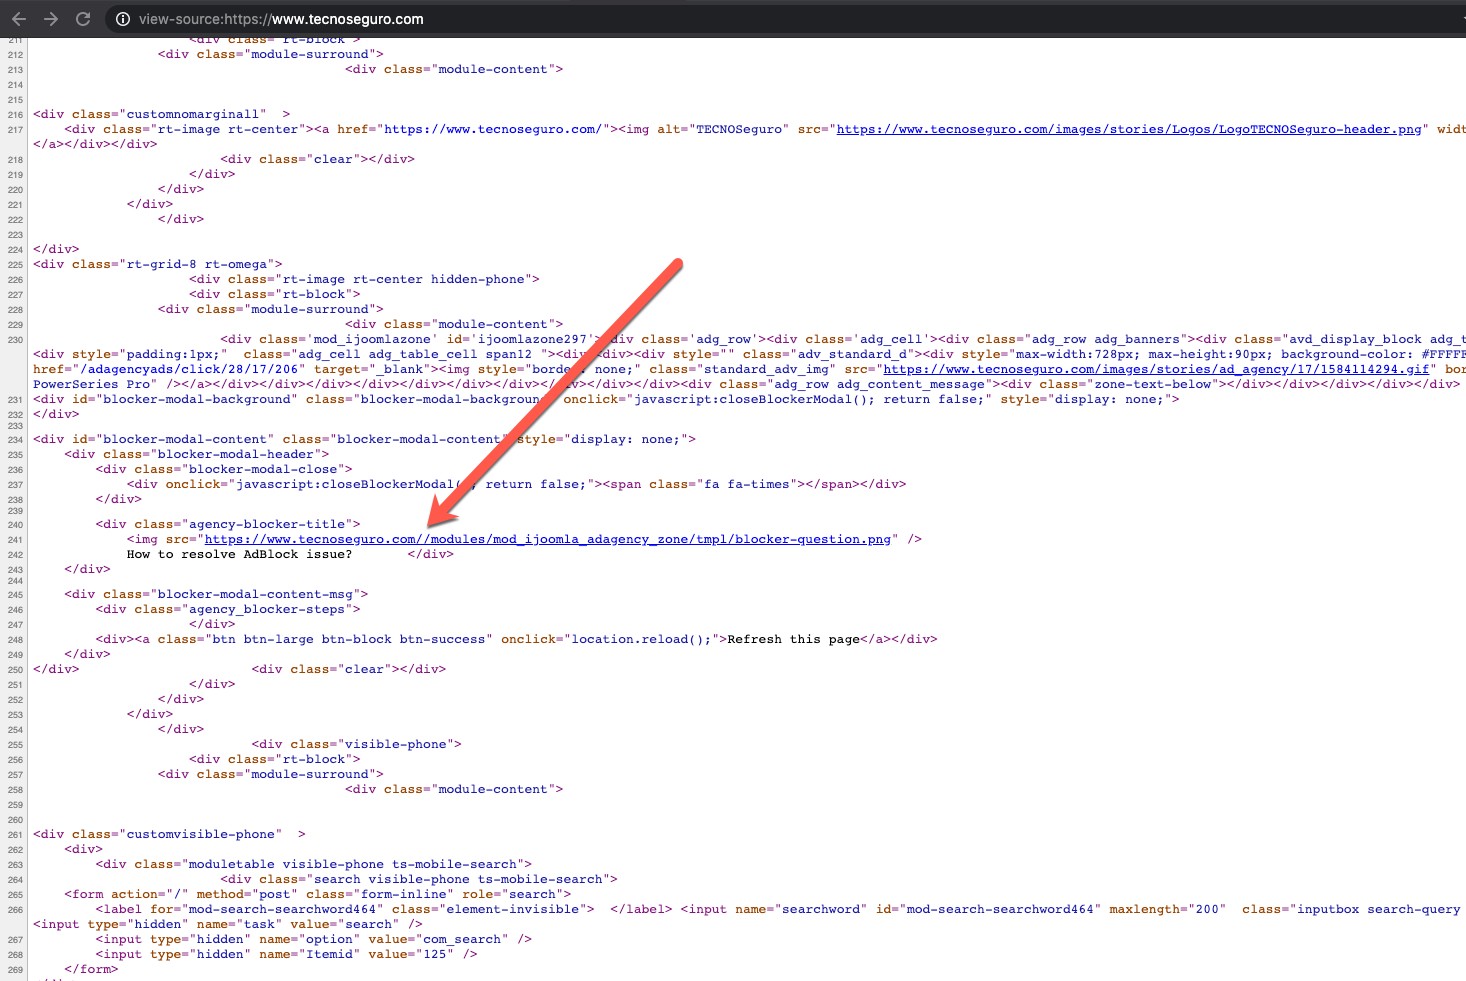Click line number 230 in the gutter
The height and width of the screenshot is (981, 1466).
(15, 340)
